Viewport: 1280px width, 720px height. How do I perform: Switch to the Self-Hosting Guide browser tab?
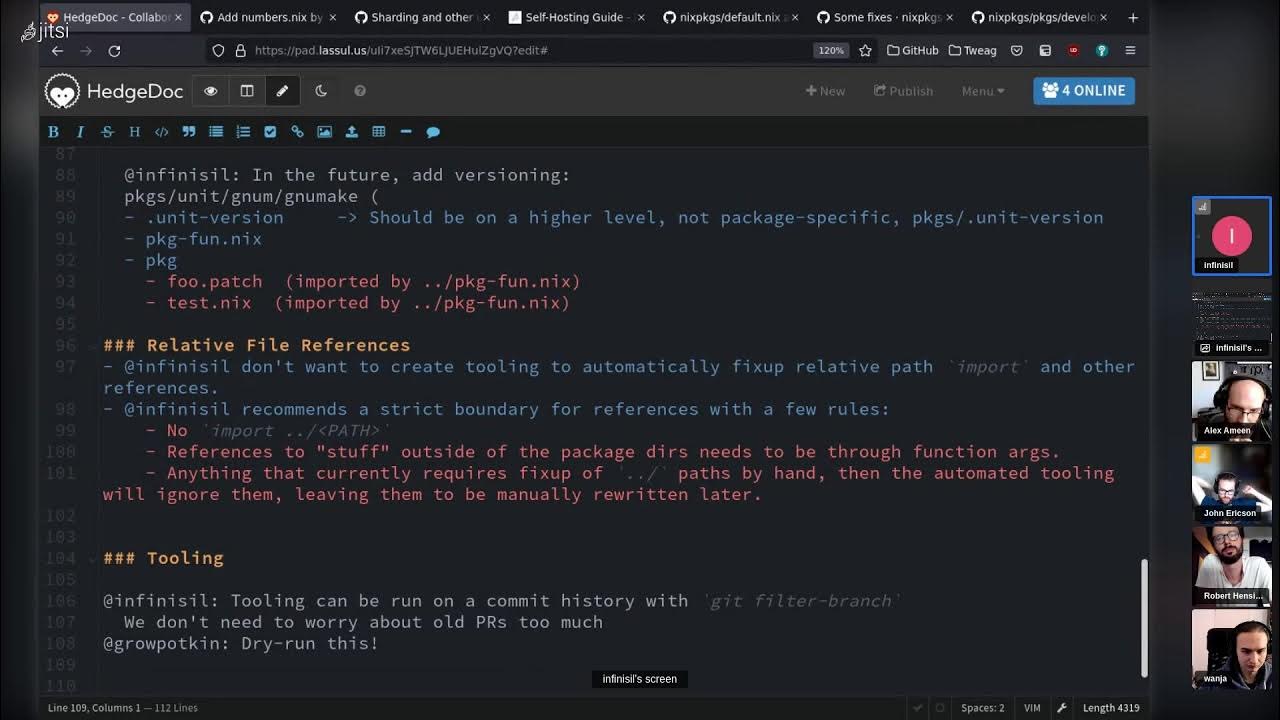coord(567,17)
